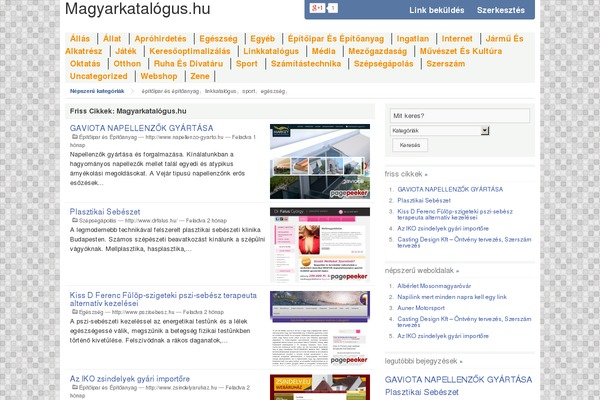Open Ruha És Divatáru category

(188, 64)
